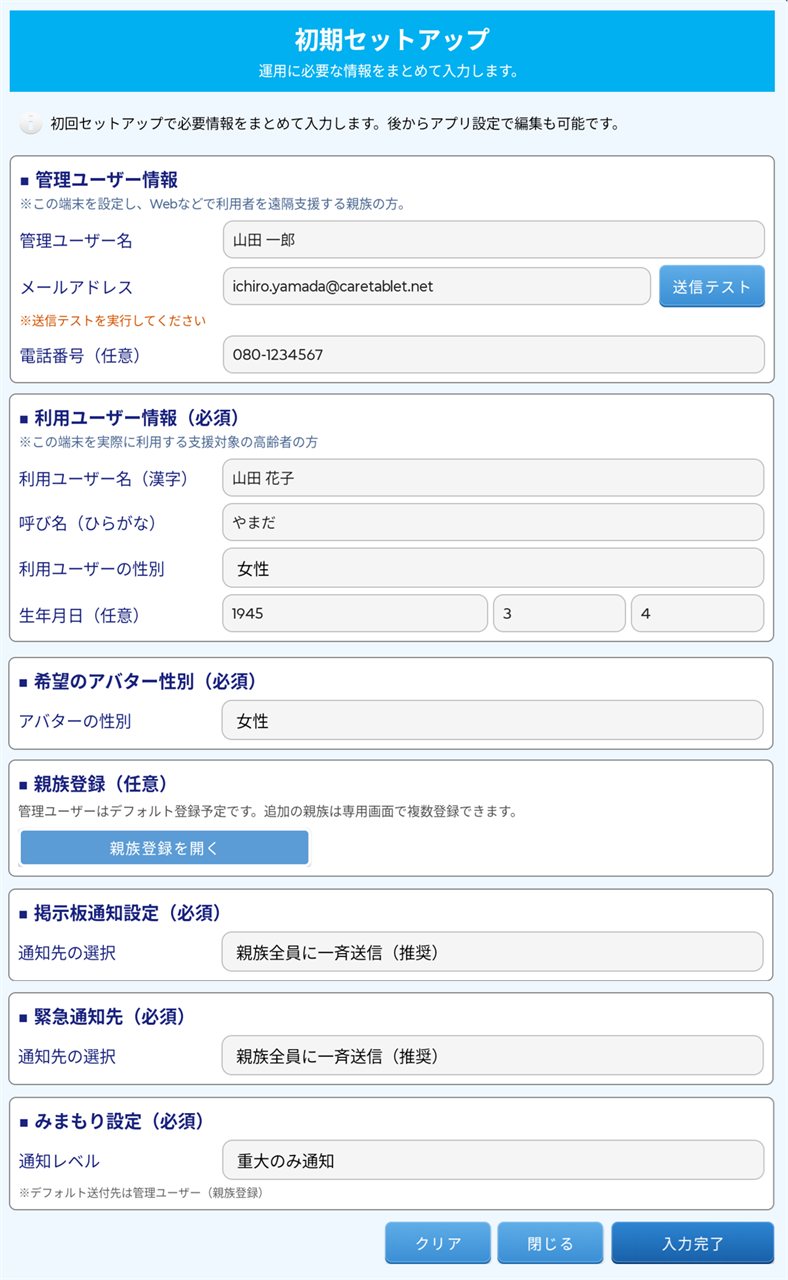Screen dimensions: 788x1280
Task: Click the 利用ユーザー名（漢字） field
Action: (493, 478)
